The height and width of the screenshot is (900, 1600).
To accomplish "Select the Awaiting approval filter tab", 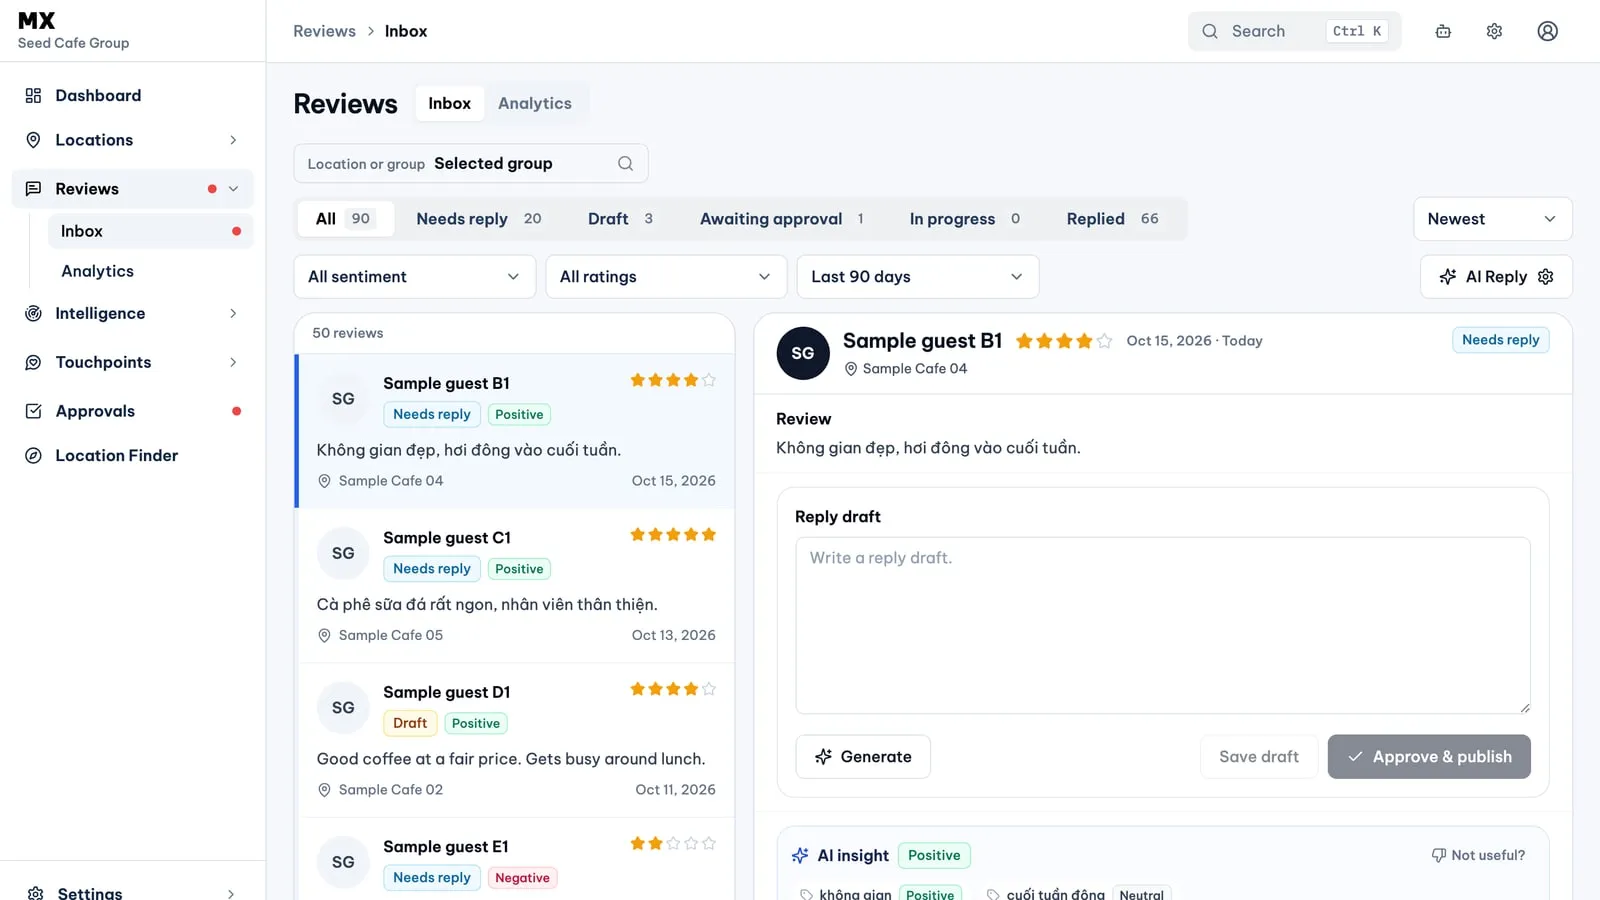I will (x=782, y=219).
